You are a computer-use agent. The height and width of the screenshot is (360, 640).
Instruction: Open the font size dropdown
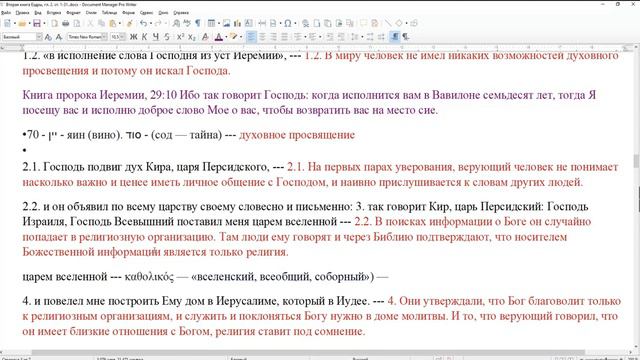click(123, 37)
